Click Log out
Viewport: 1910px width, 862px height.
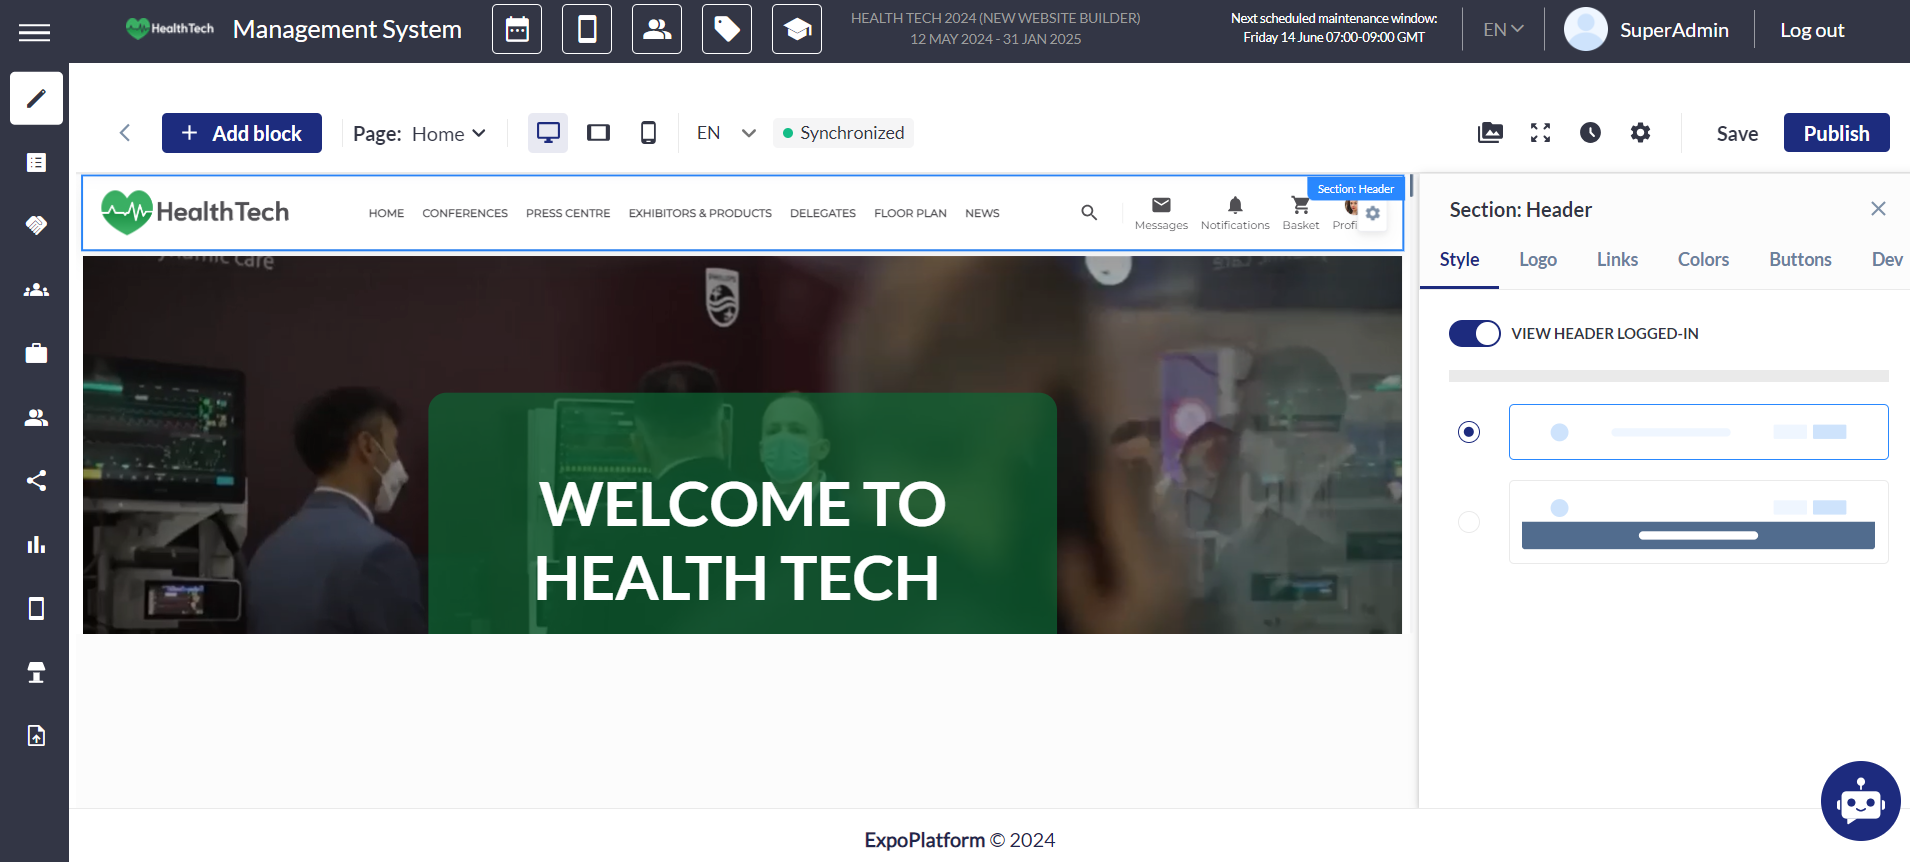[x=1812, y=30]
